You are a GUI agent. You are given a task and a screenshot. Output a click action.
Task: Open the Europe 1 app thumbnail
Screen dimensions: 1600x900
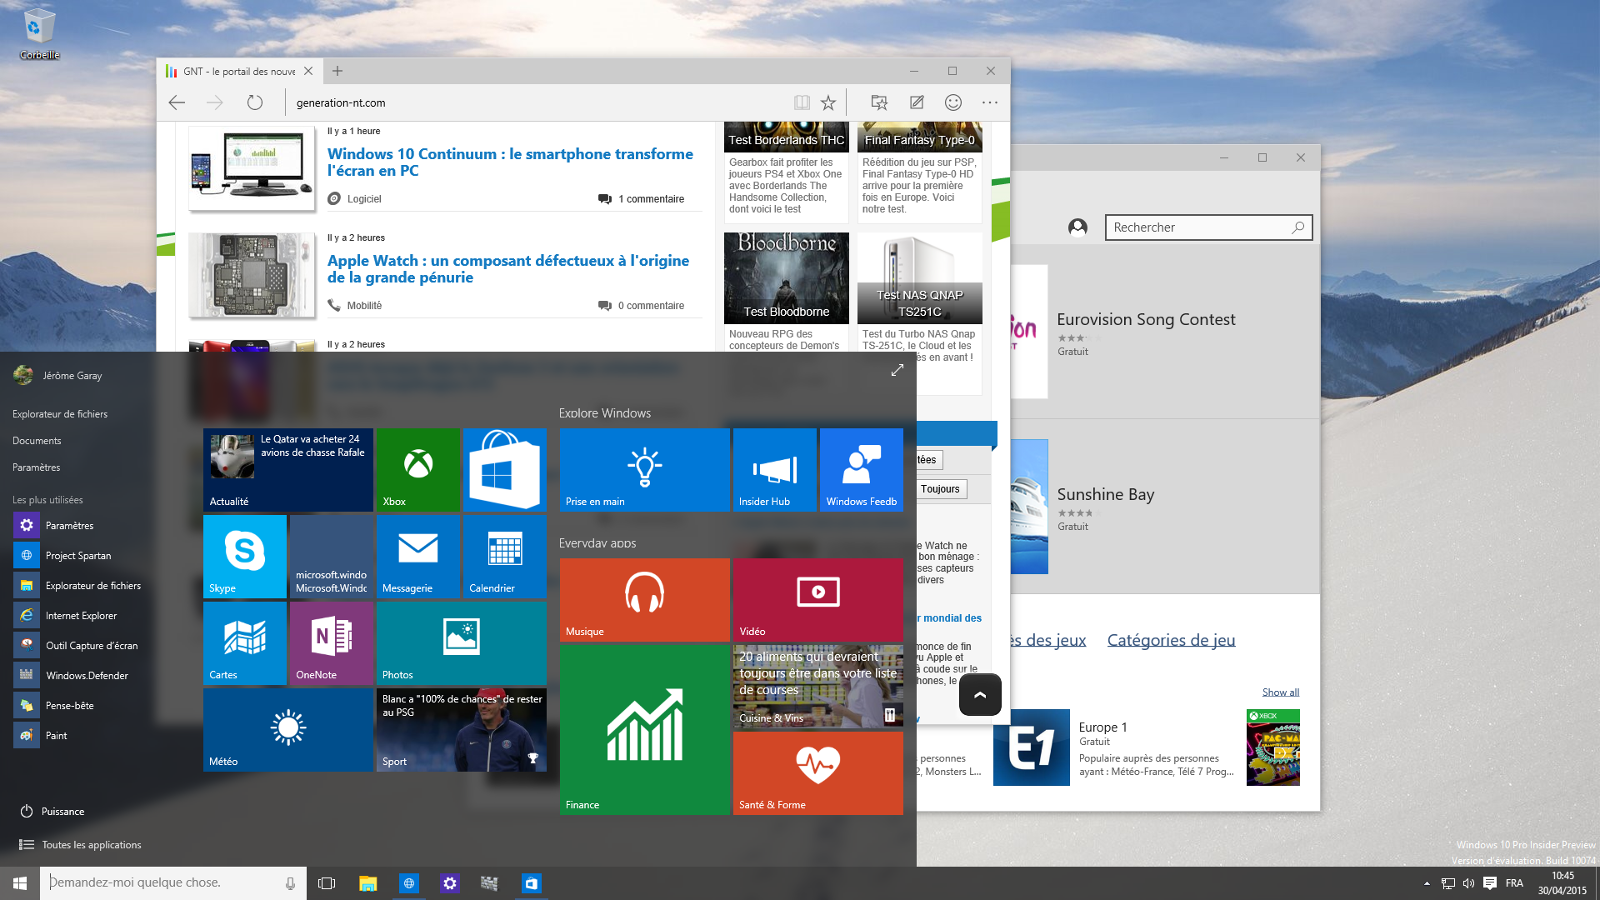click(1031, 747)
